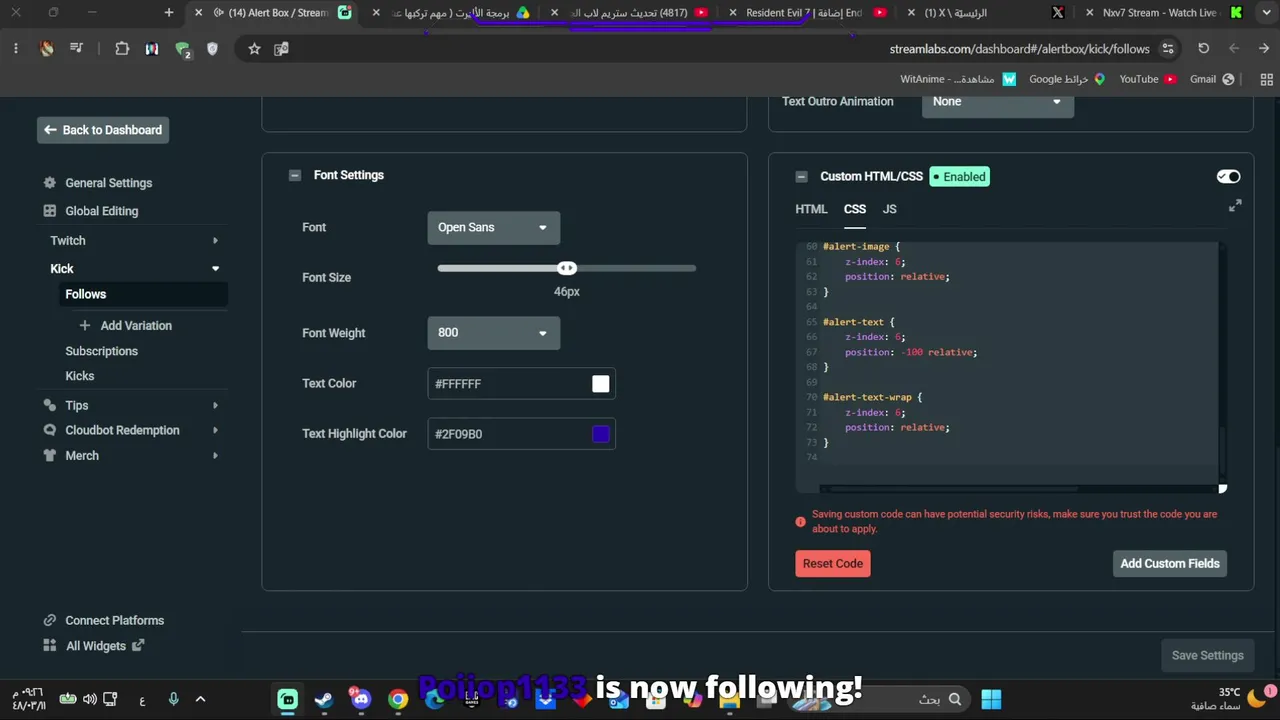Open Steam from the taskbar
The width and height of the screenshot is (1280, 720).
tap(324, 699)
